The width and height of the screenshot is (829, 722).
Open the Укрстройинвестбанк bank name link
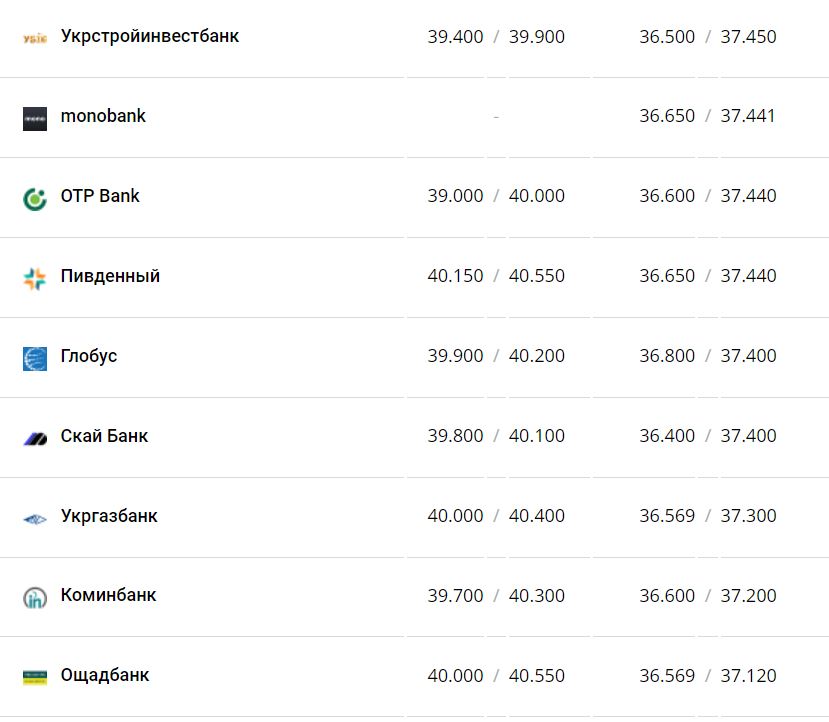150,36
